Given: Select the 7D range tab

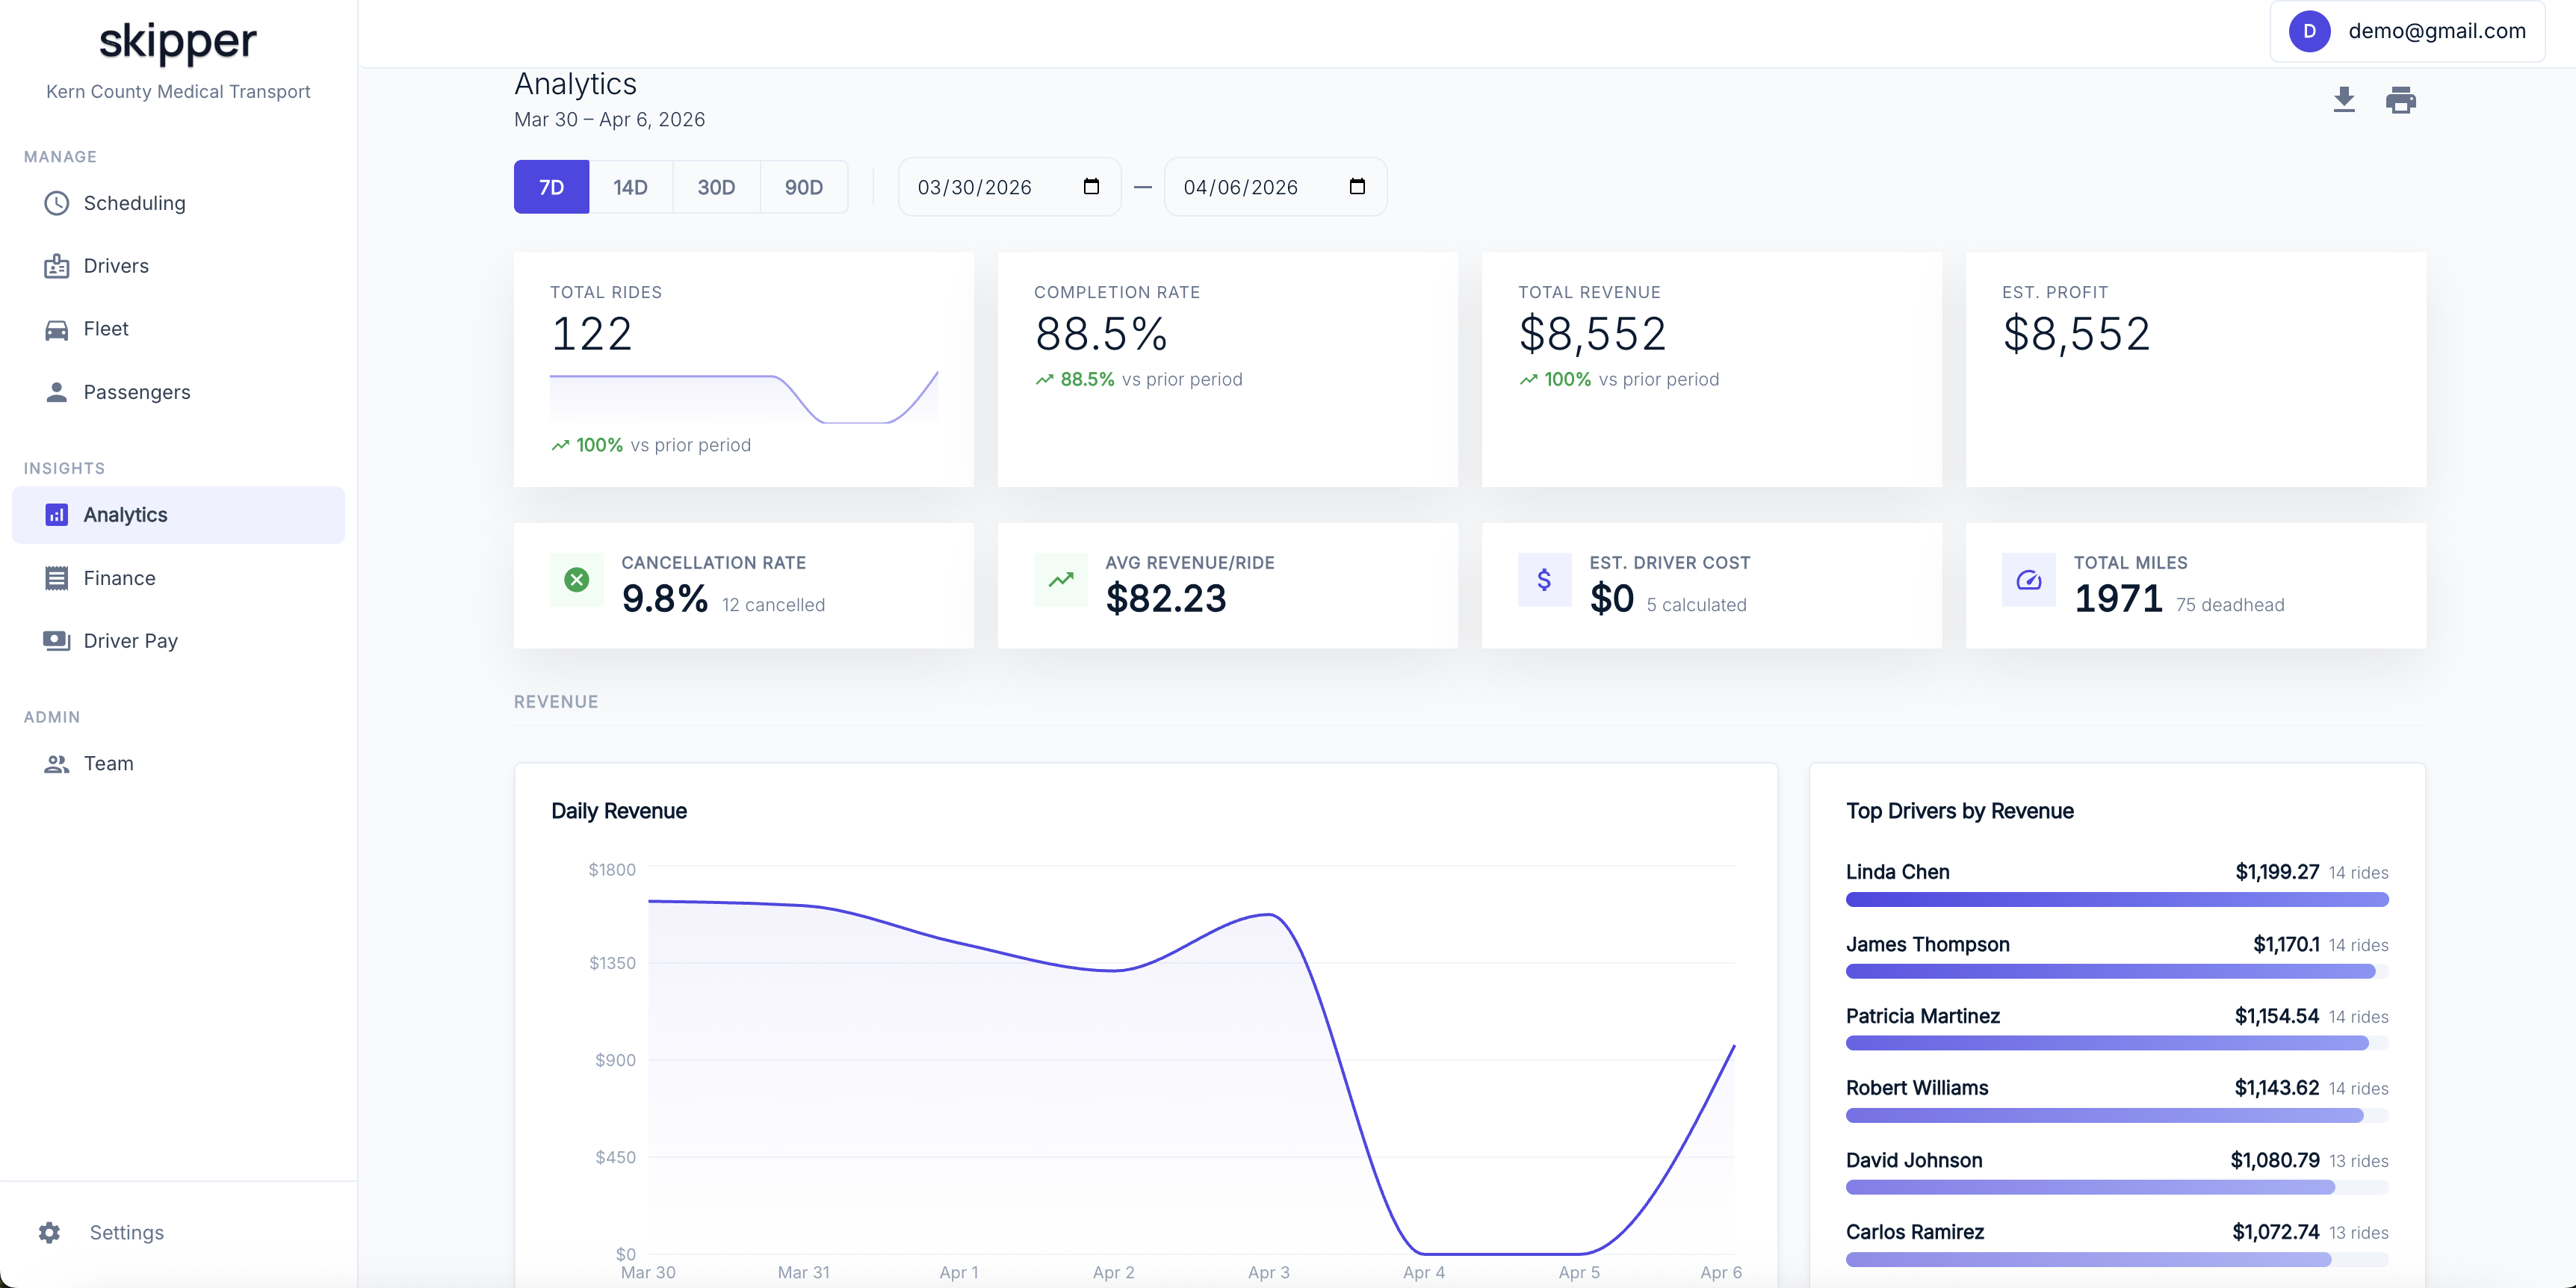Looking at the screenshot, I should pos(551,187).
